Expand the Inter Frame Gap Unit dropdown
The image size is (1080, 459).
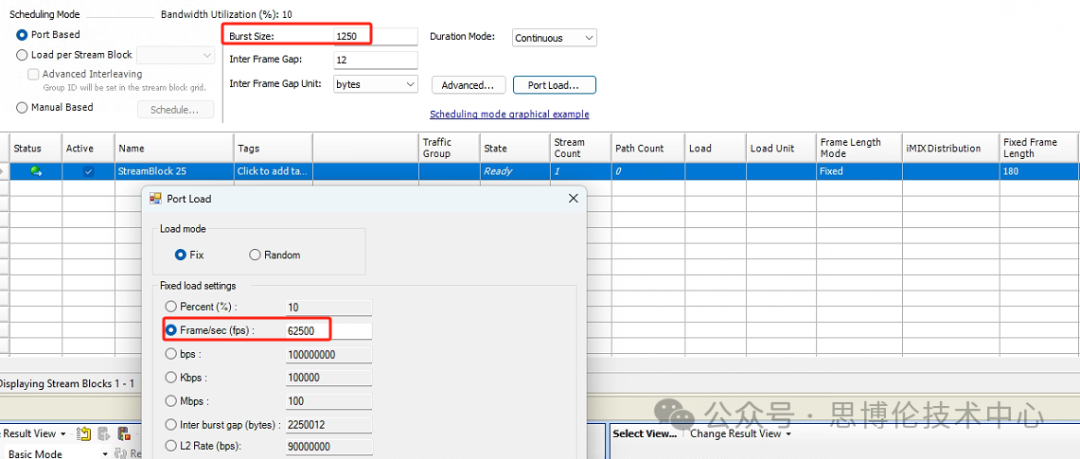click(x=408, y=85)
